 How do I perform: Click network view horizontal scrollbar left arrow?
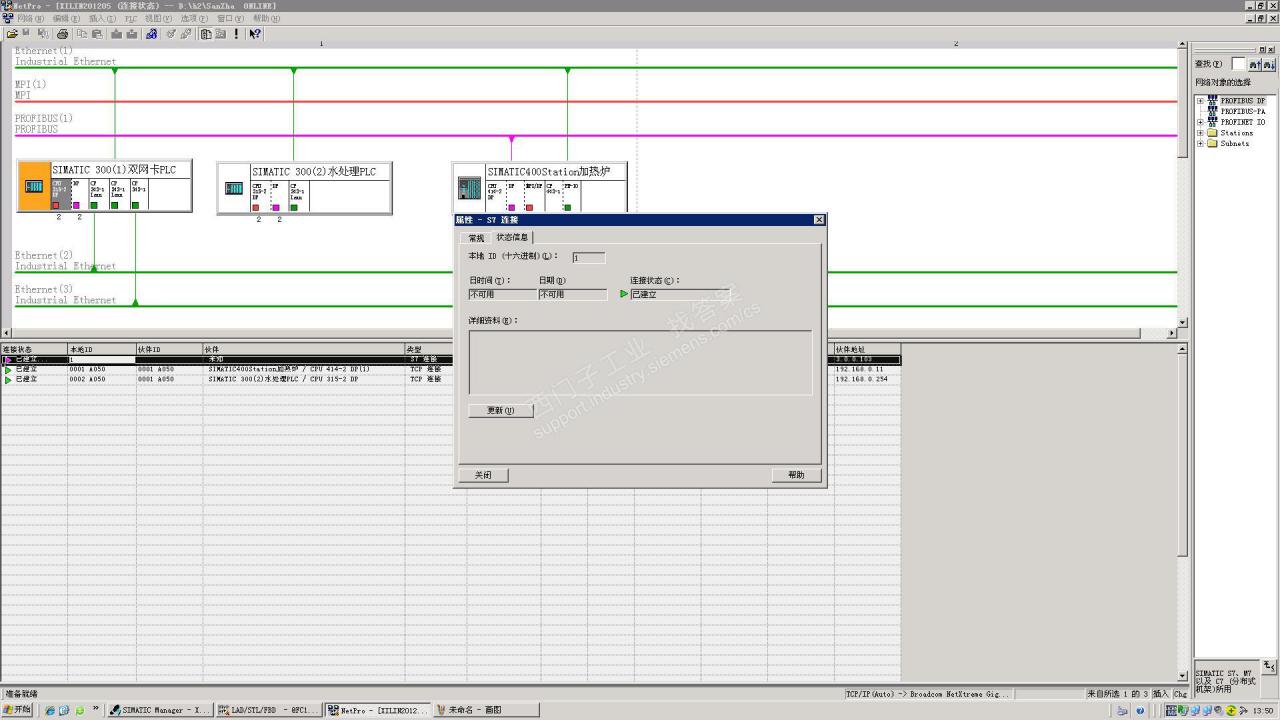[6, 333]
